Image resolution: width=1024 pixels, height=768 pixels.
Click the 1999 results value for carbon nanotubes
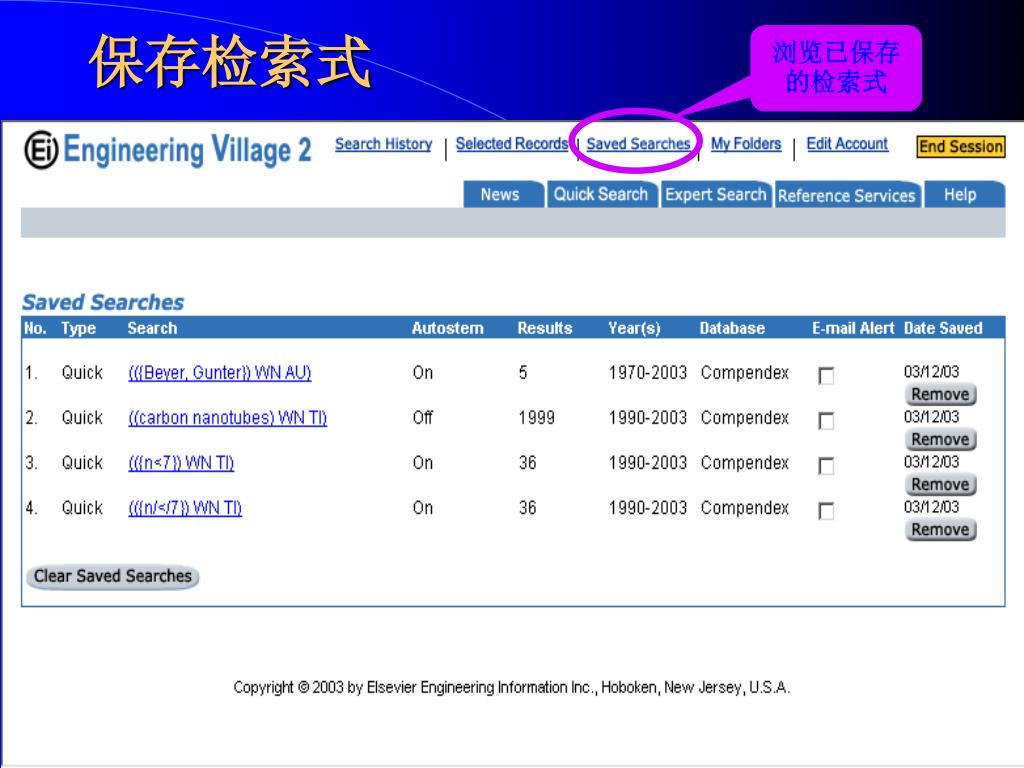tap(537, 418)
